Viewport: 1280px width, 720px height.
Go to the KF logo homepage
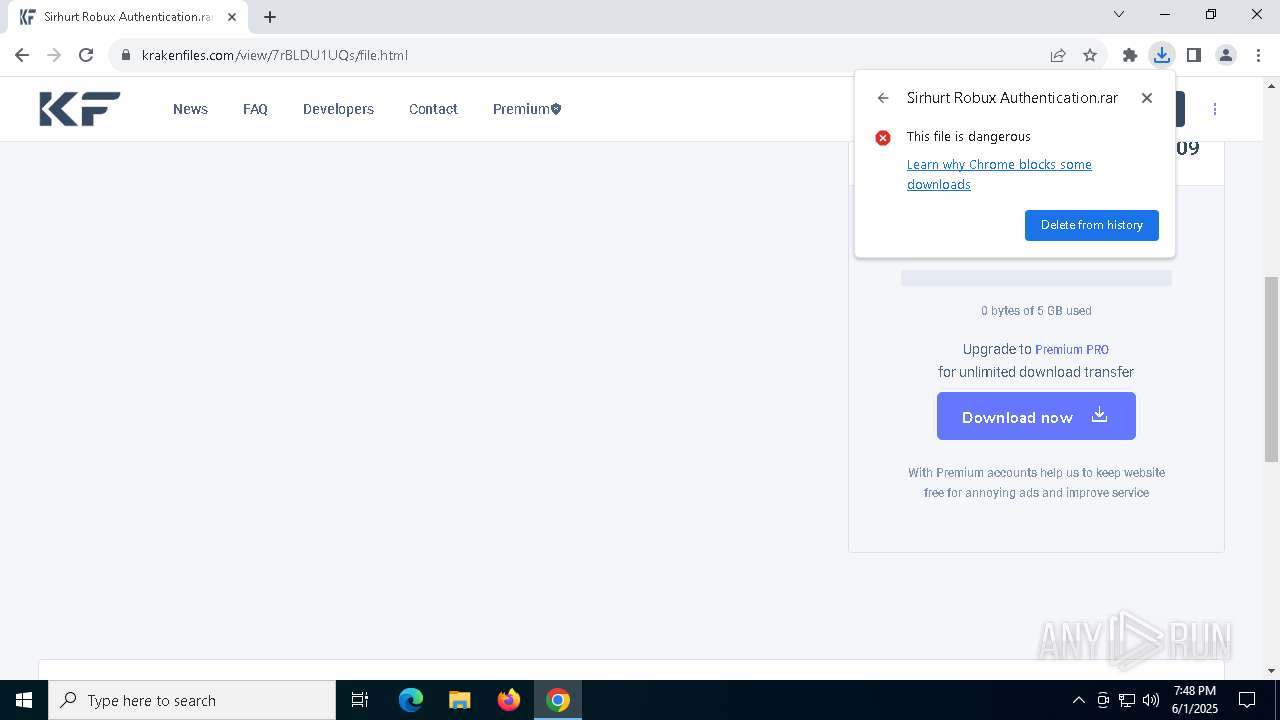coord(80,109)
